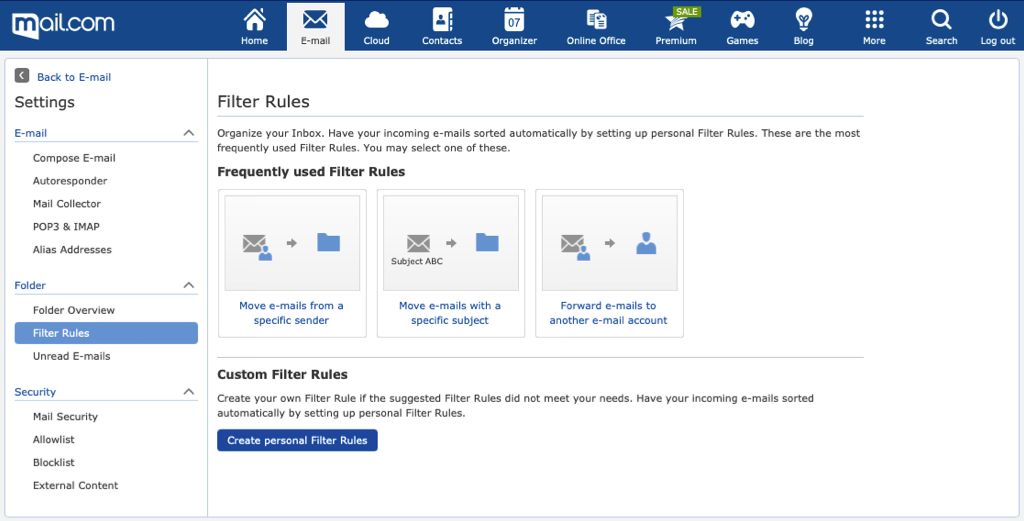1024x521 pixels.
Task: Open the Home house icon
Action: (254, 20)
